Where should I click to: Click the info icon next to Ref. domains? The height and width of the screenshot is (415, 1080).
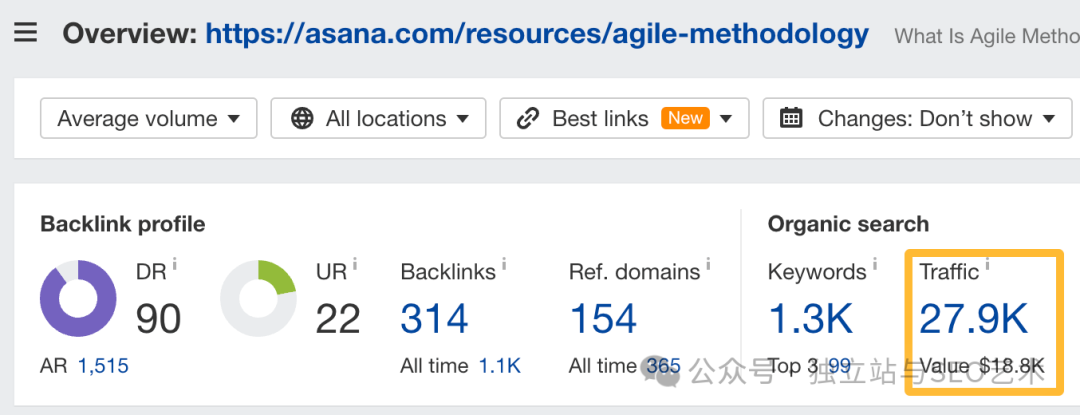[x=708, y=262]
